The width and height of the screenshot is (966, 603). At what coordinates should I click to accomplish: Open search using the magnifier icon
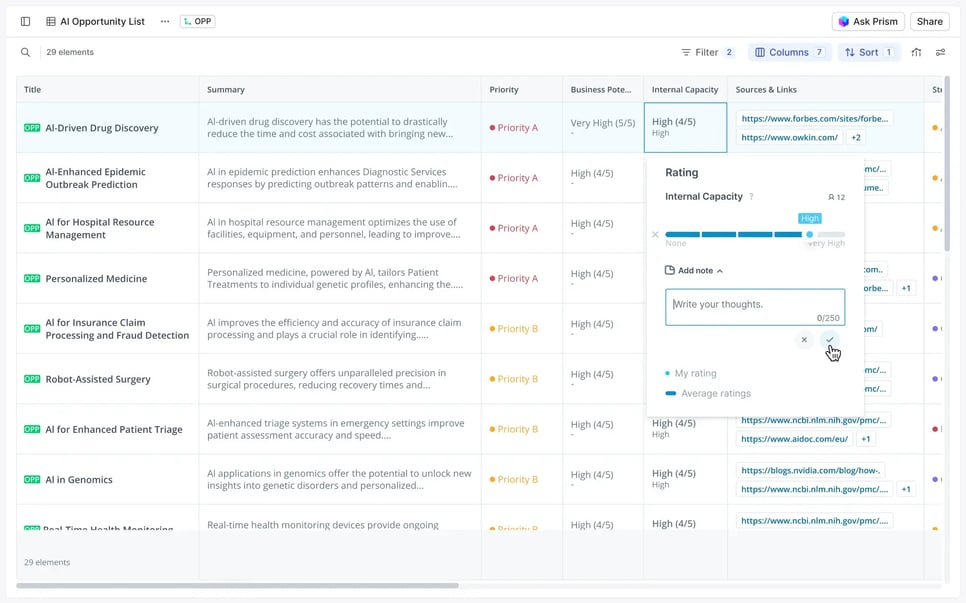[24, 51]
